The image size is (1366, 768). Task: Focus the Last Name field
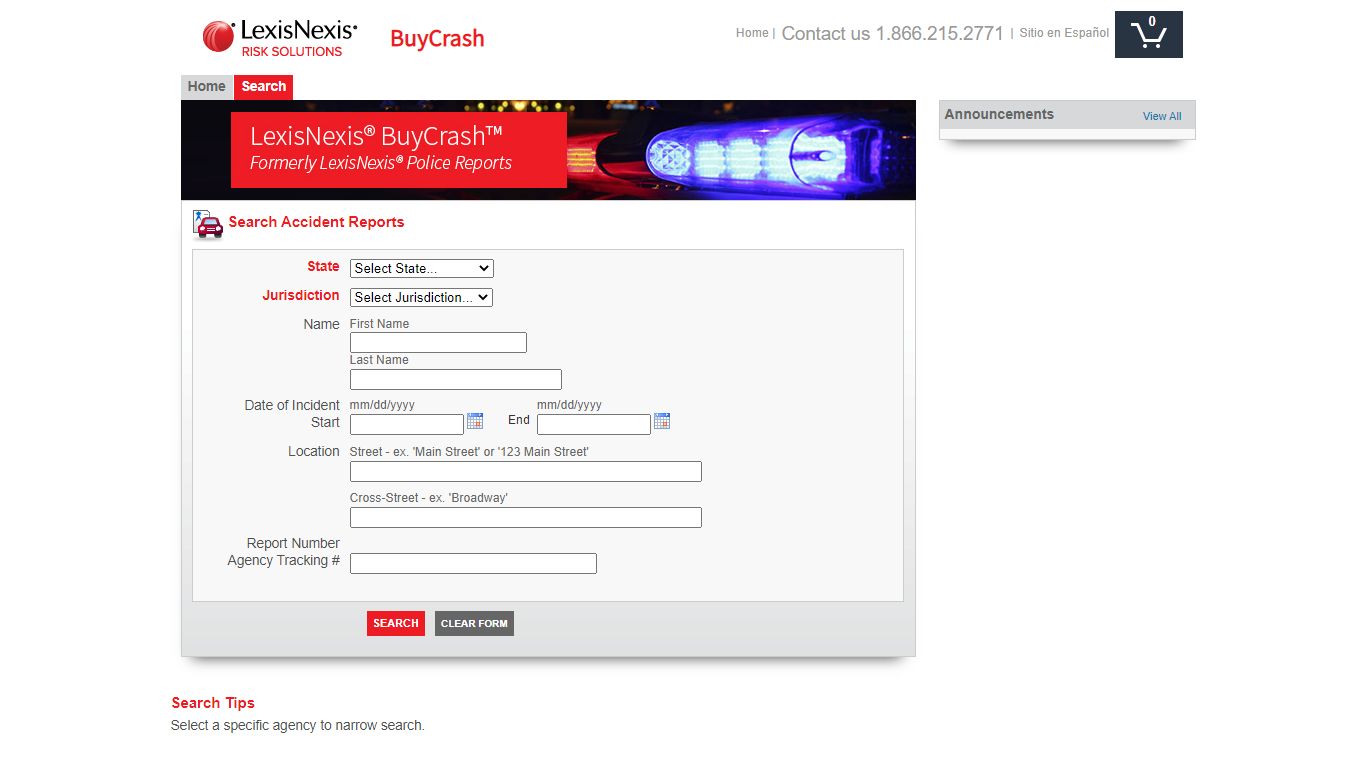coord(456,380)
